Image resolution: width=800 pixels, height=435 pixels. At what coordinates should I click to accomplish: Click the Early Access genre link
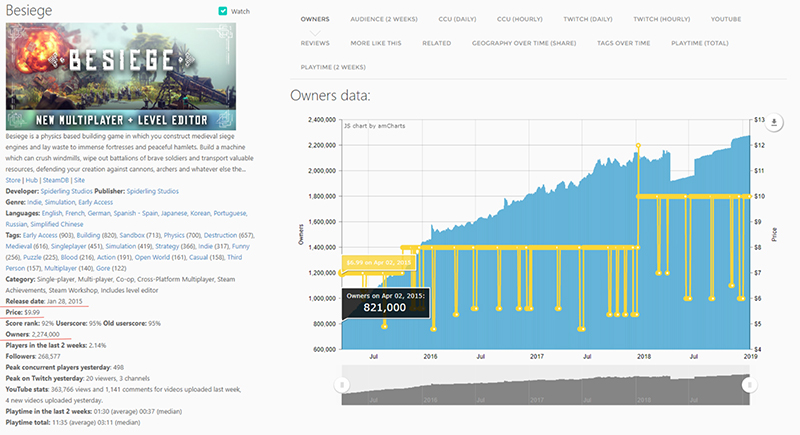(95, 202)
